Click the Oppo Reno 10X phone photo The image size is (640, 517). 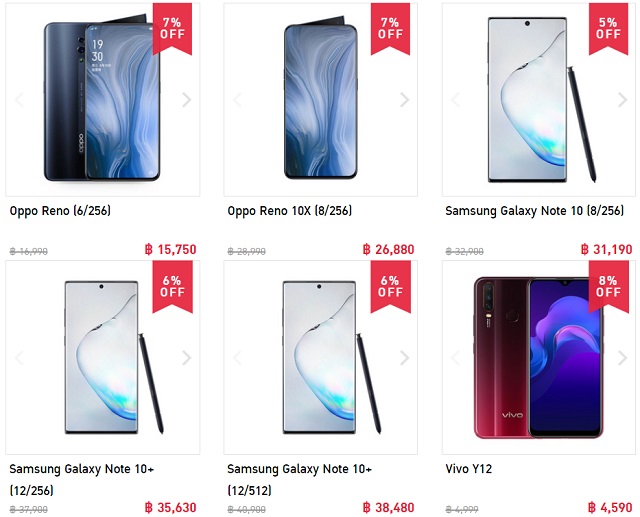pyautogui.click(x=320, y=97)
